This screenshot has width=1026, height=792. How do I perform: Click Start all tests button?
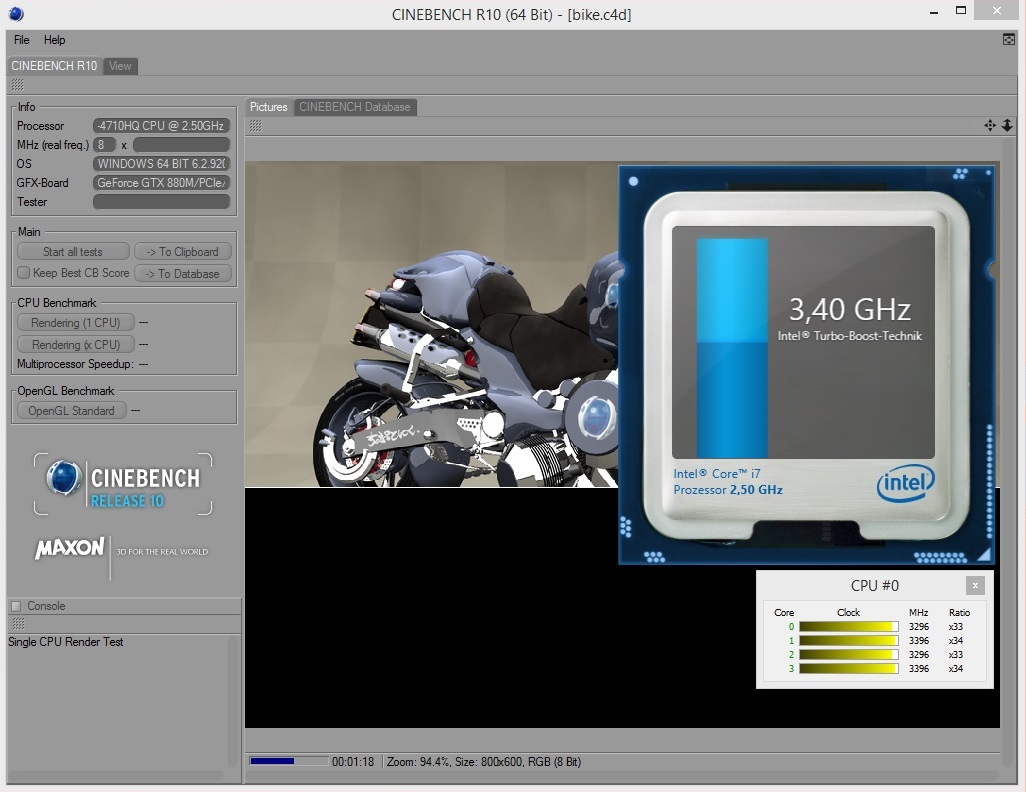pyautogui.click(x=73, y=251)
